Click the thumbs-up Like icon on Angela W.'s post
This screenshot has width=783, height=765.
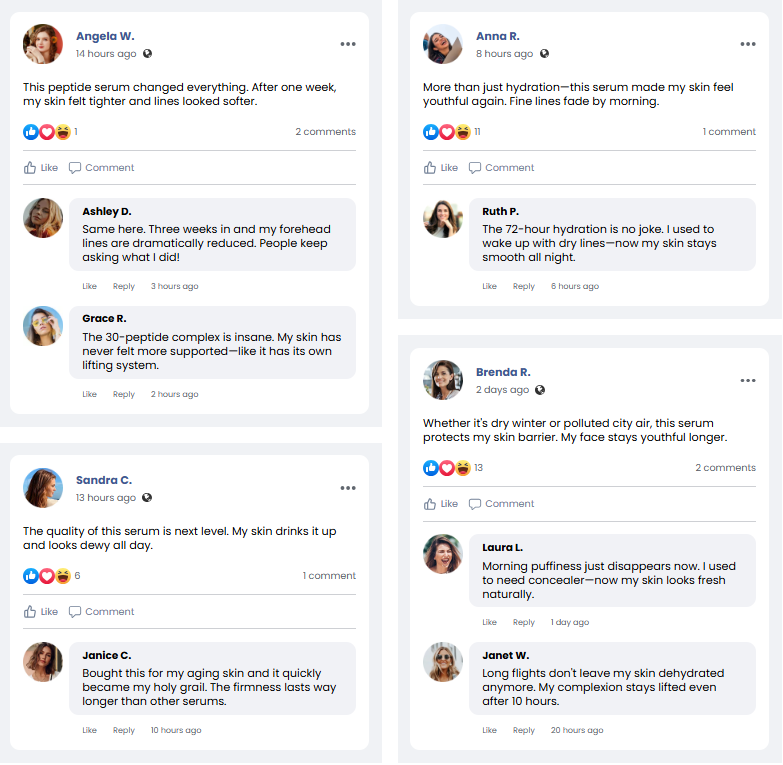[30, 168]
